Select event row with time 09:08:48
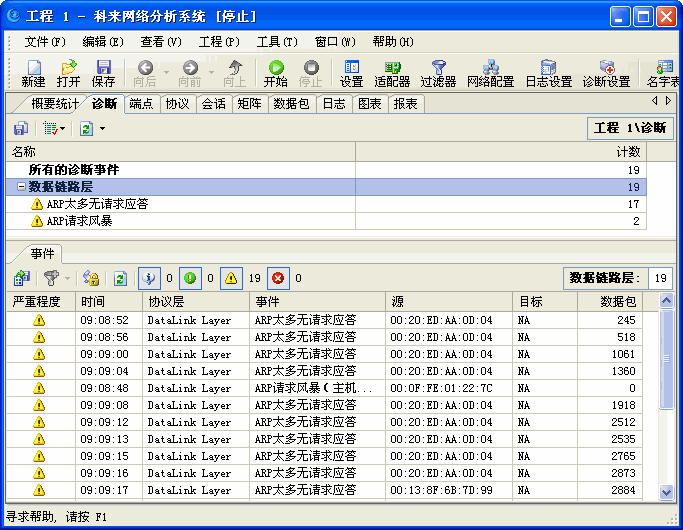Viewport: 683px width, 530px height. (x=324, y=388)
